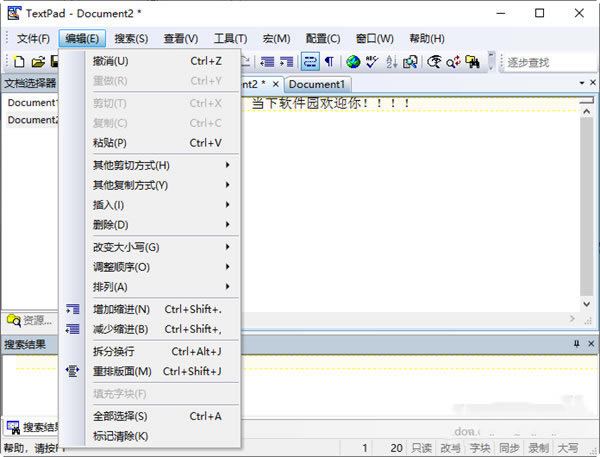Toggle visible paragraph marks (¶) icon
The width and height of the screenshot is (600, 457).
pos(329,62)
